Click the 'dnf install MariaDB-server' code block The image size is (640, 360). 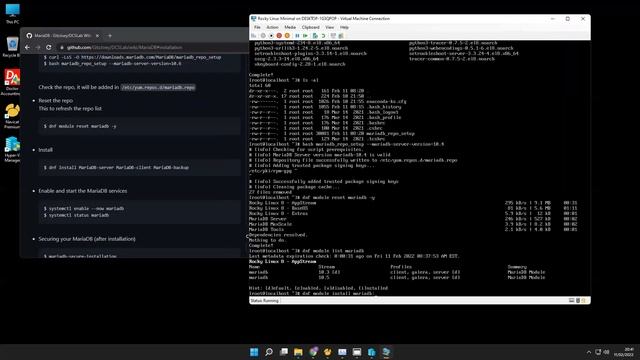pos(140,167)
